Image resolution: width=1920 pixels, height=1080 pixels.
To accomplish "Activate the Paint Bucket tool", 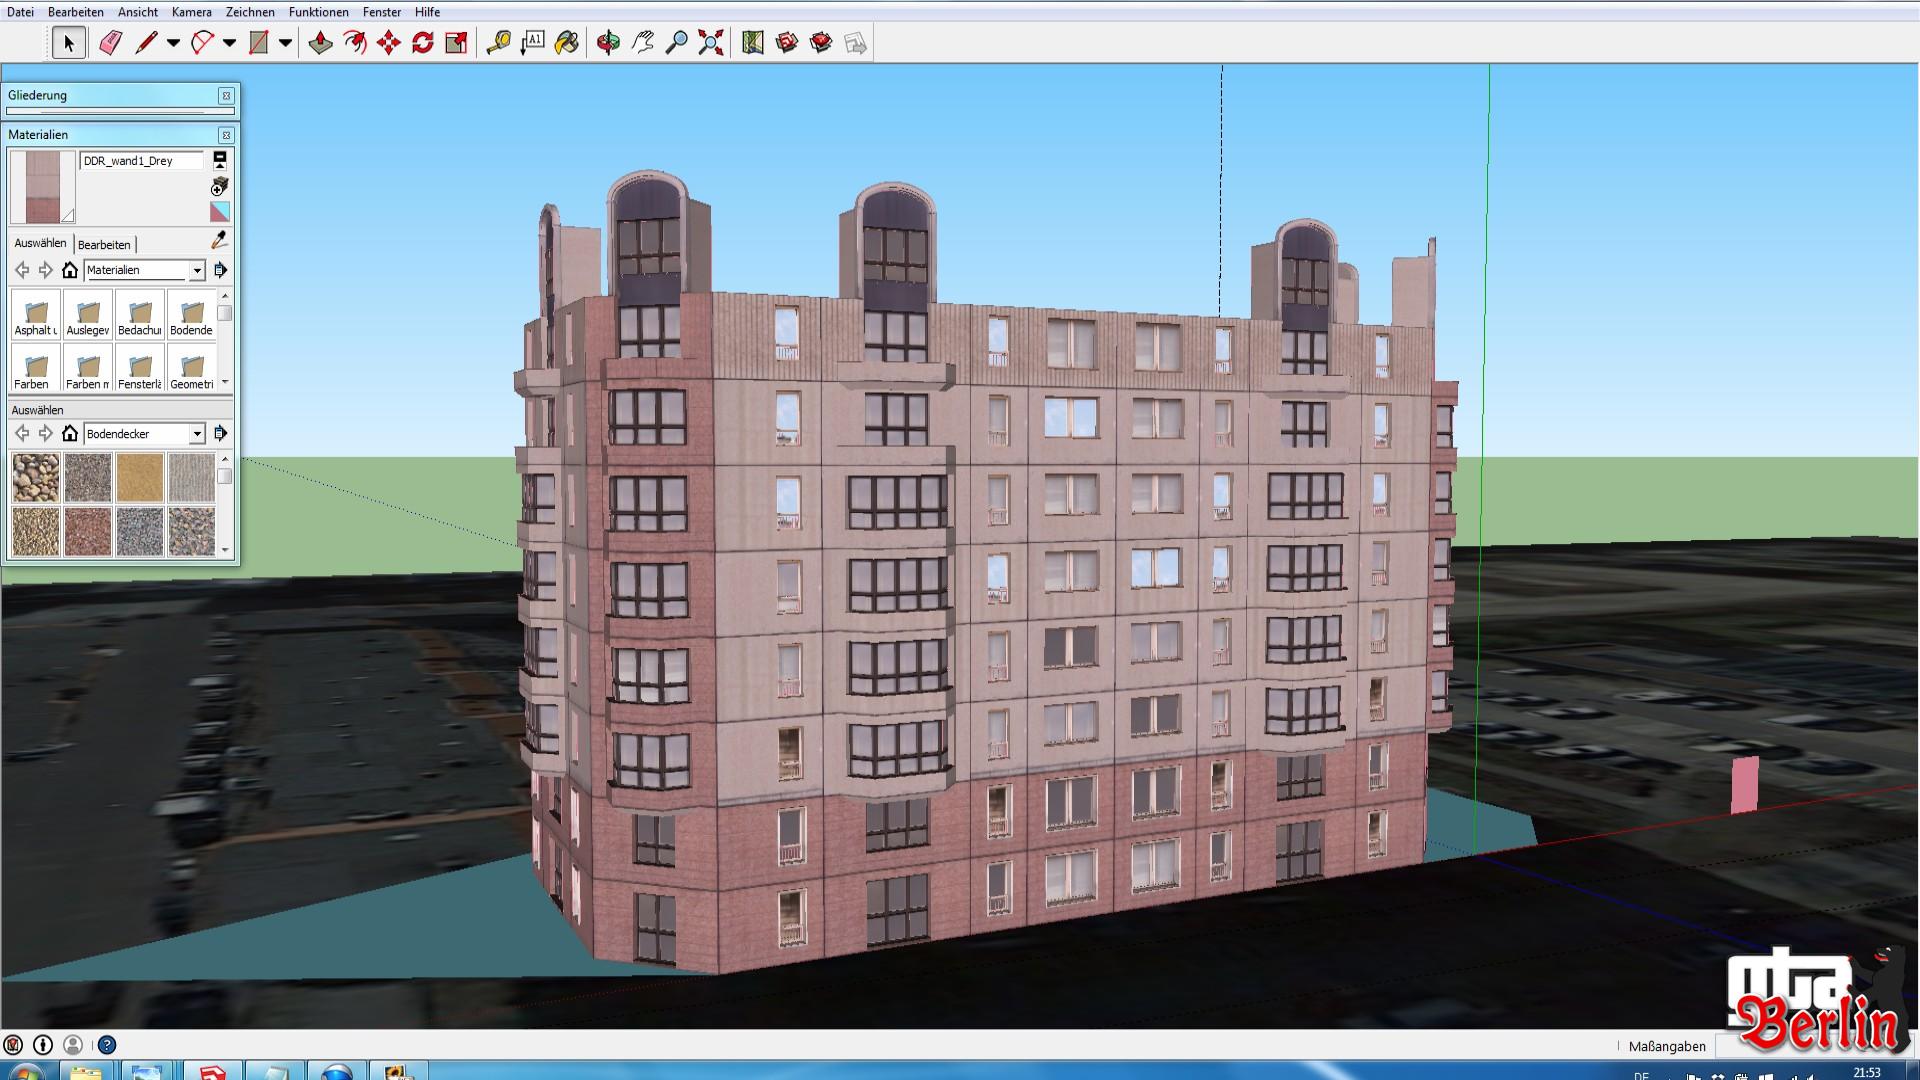I will [x=566, y=43].
